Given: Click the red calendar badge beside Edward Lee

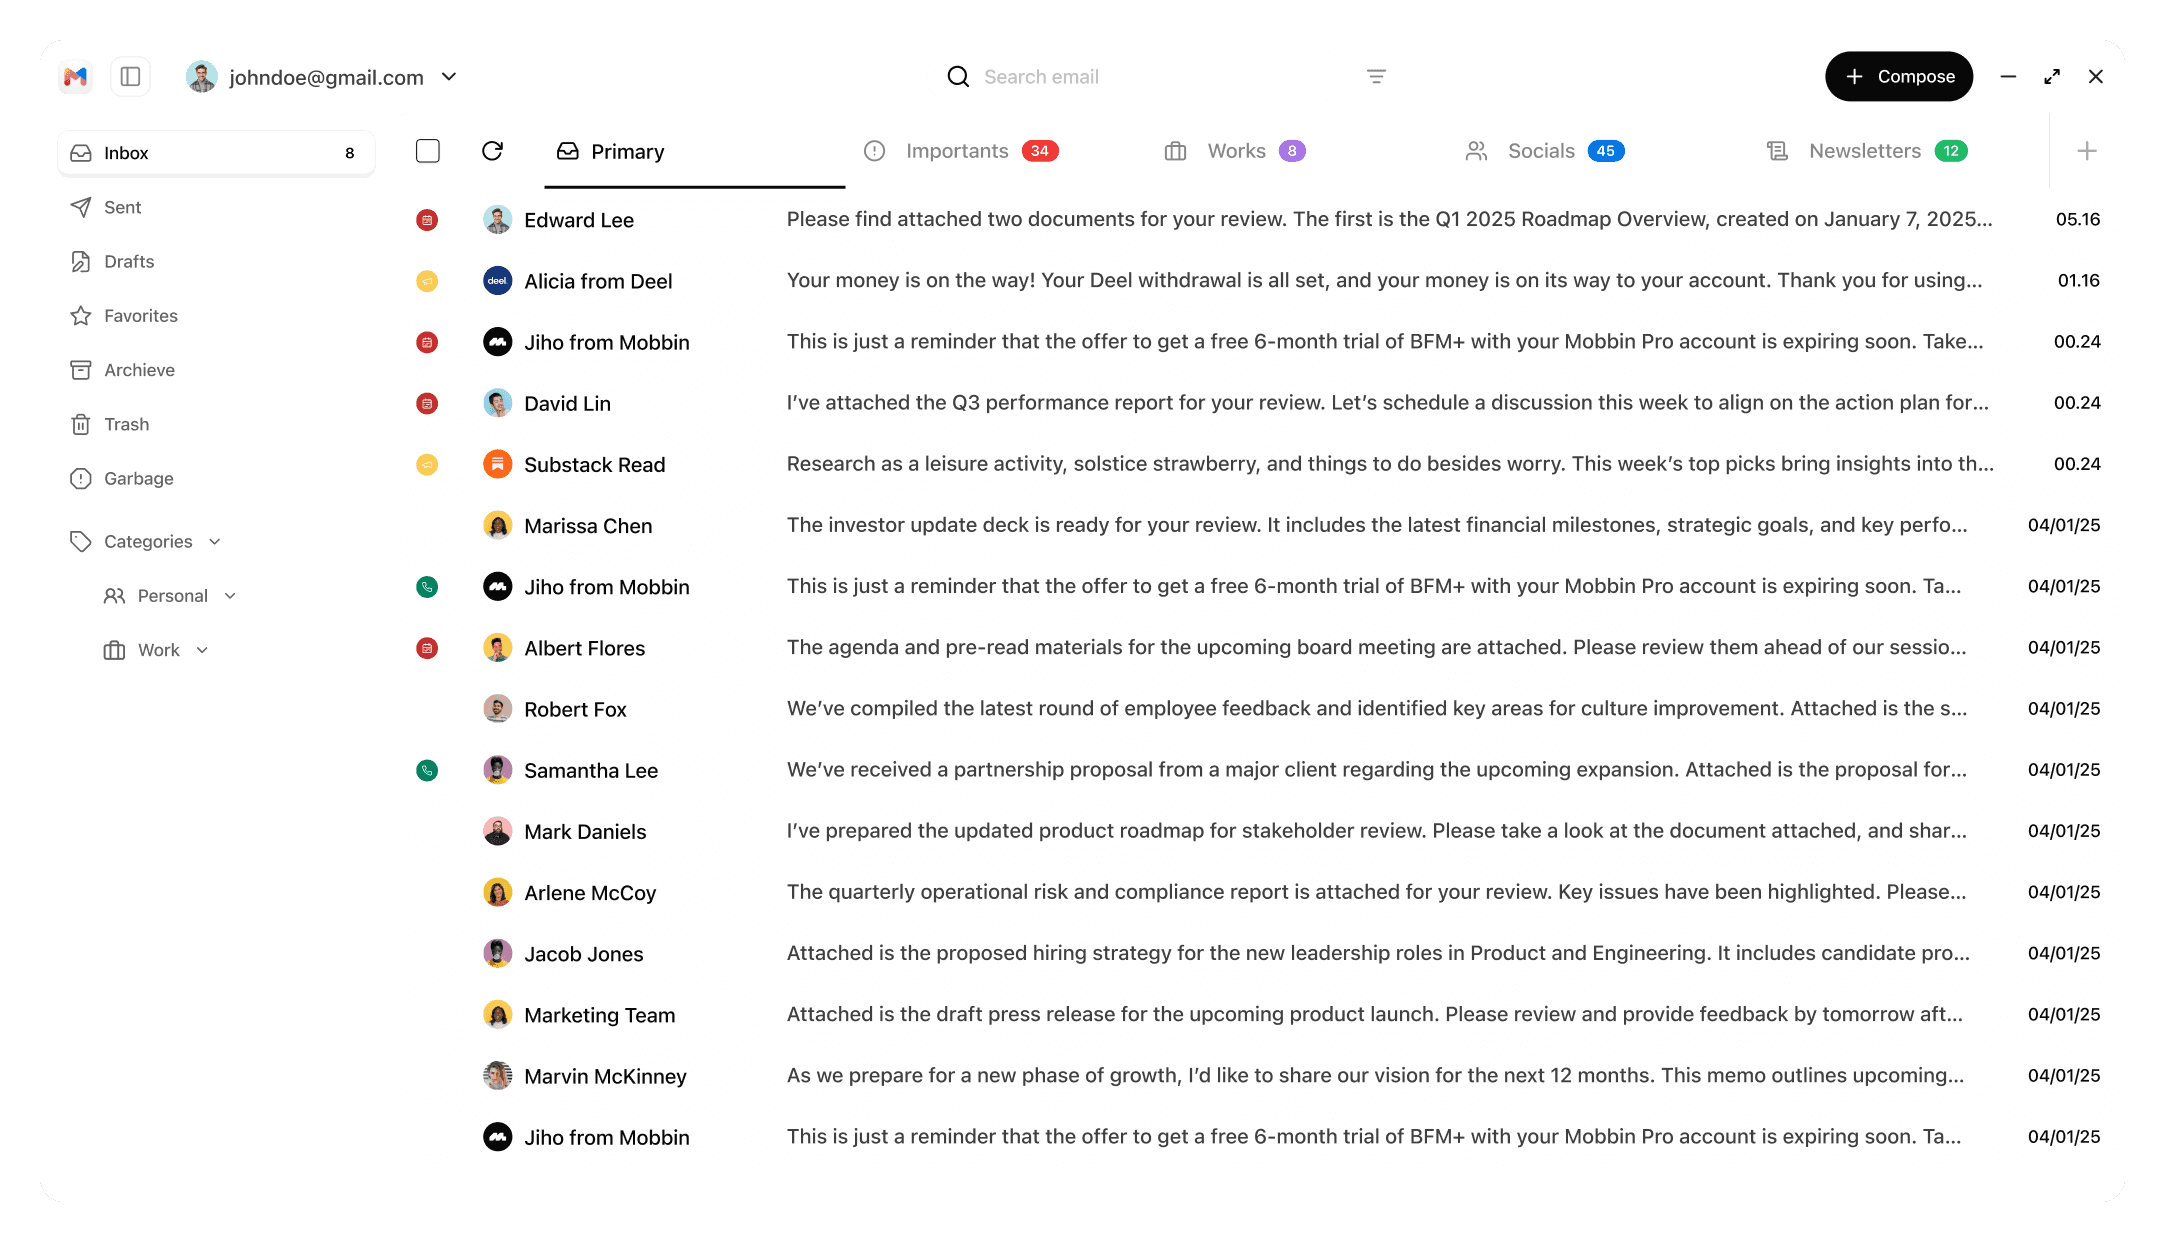Looking at the screenshot, I should (x=427, y=220).
